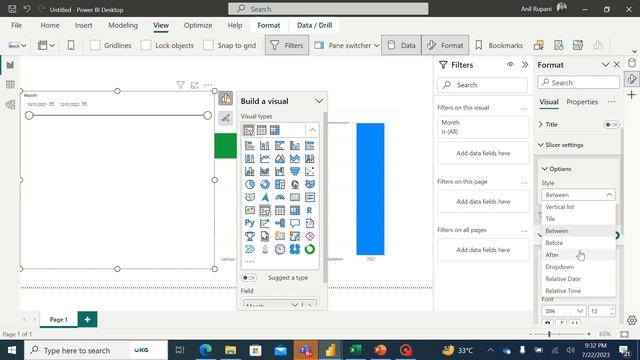
Task: Select the Slicer visual type
Action: 265,210
